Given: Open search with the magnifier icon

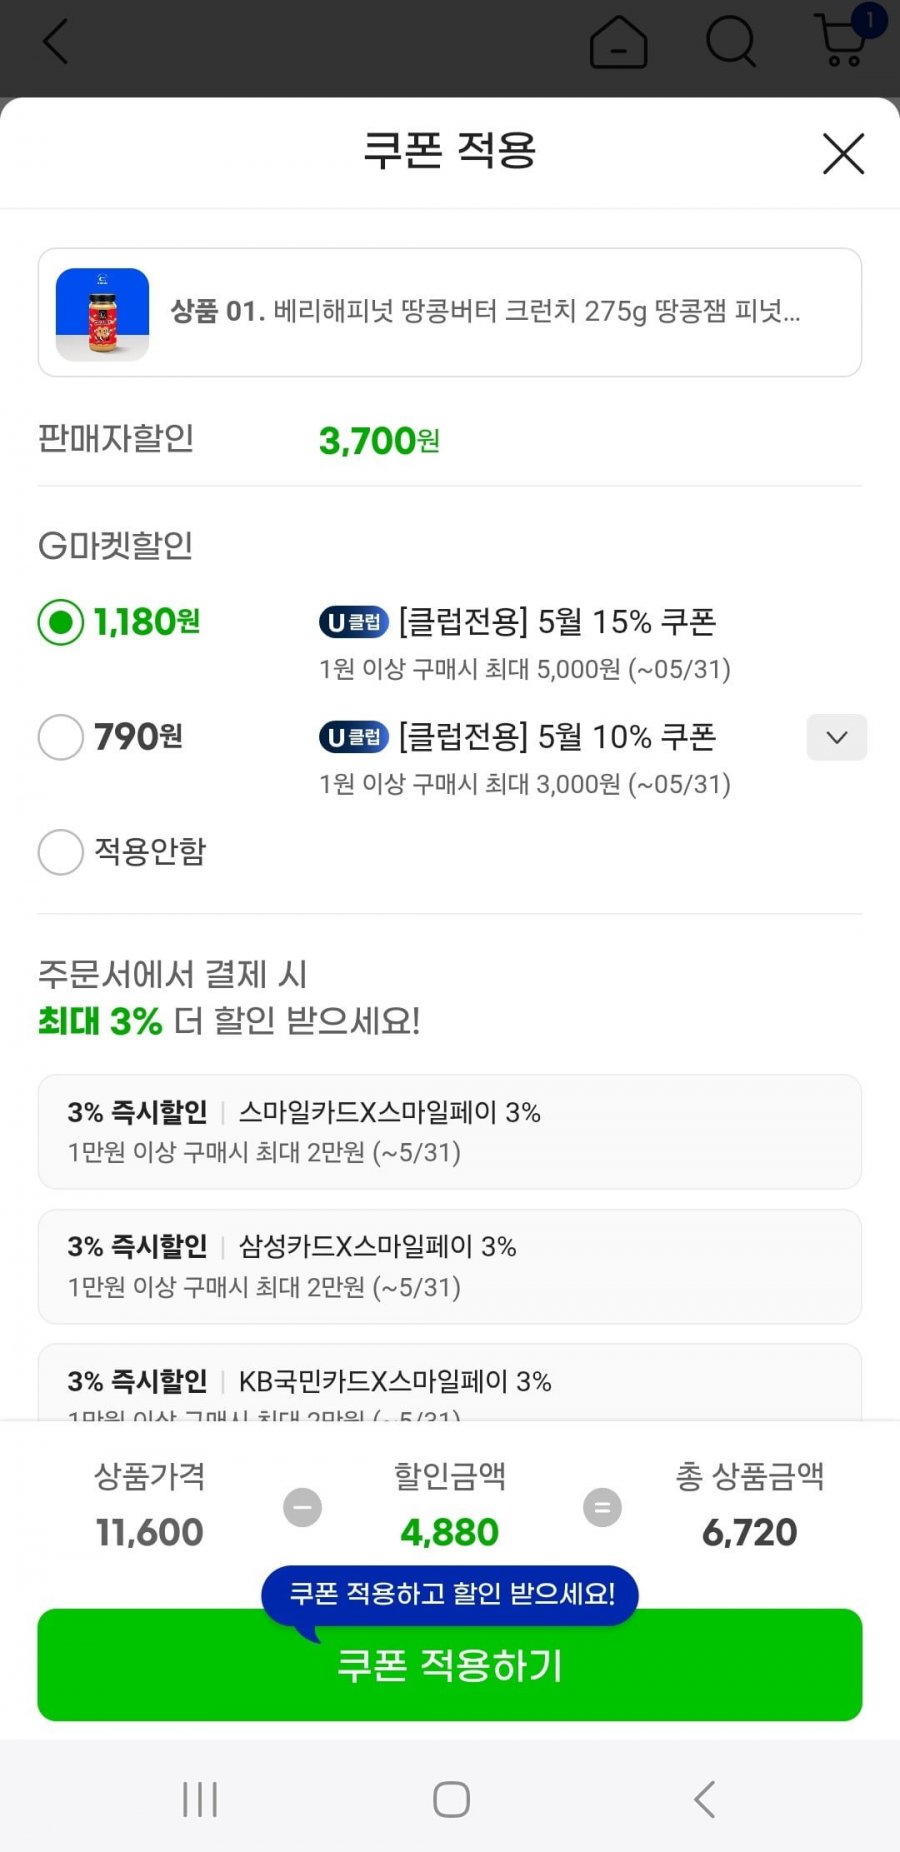Looking at the screenshot, I should [x=731, y=42].
